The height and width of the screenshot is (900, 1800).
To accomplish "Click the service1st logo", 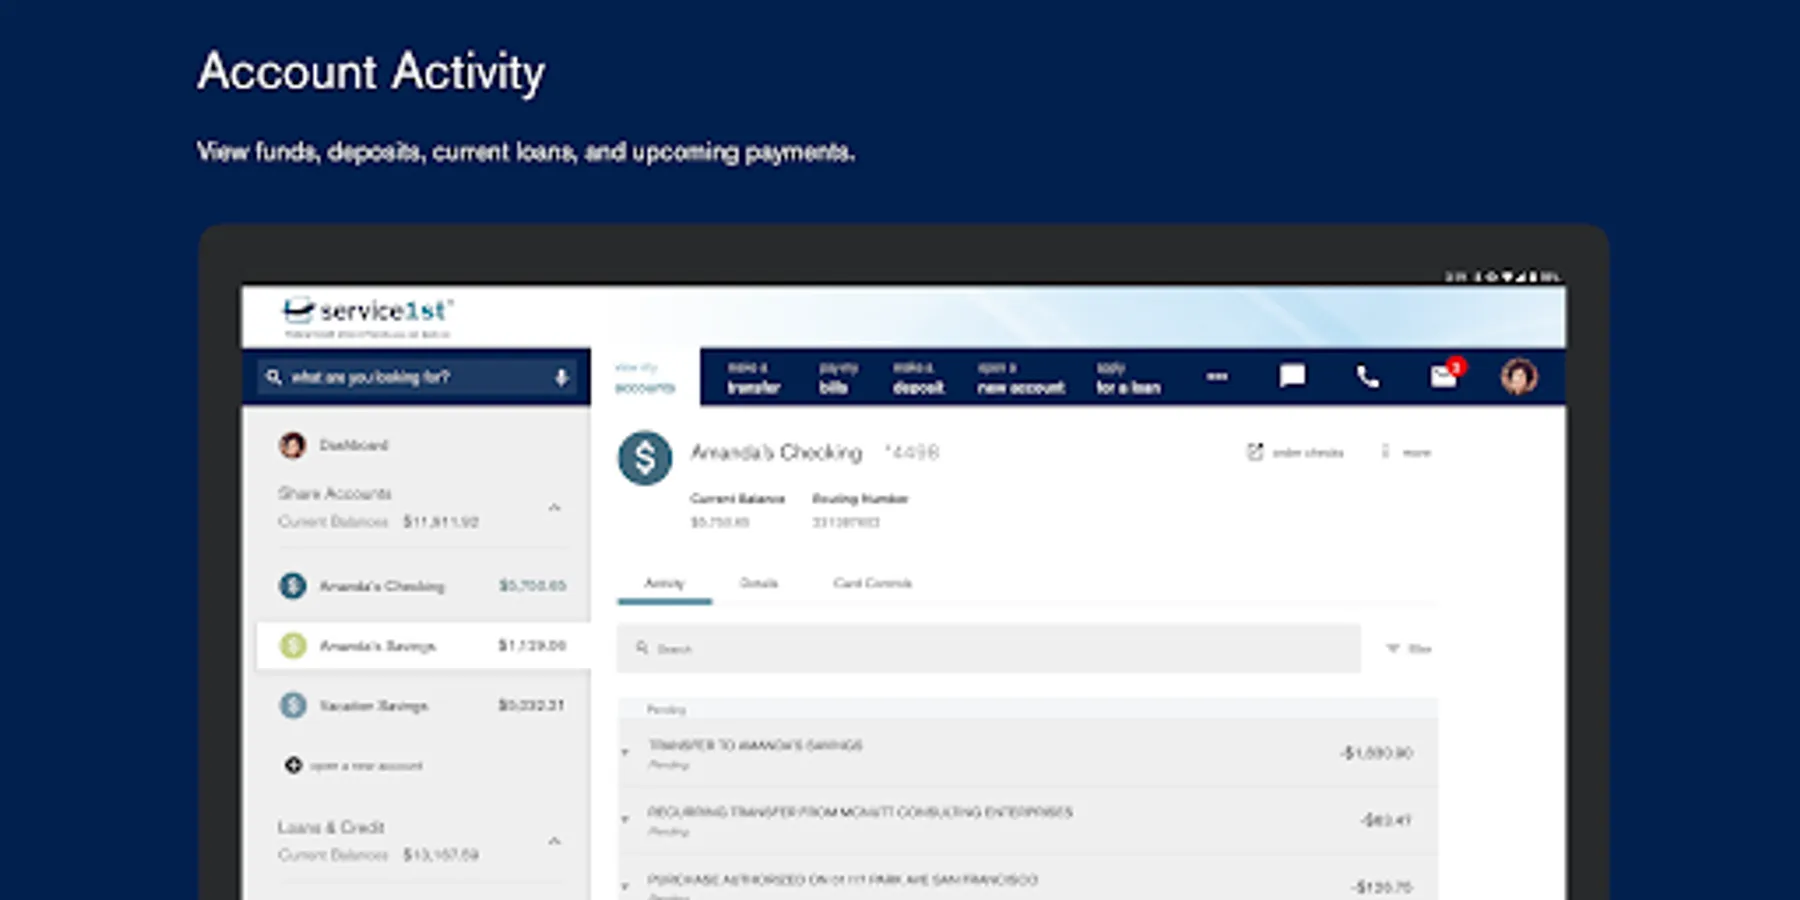I will coord(368,317).
